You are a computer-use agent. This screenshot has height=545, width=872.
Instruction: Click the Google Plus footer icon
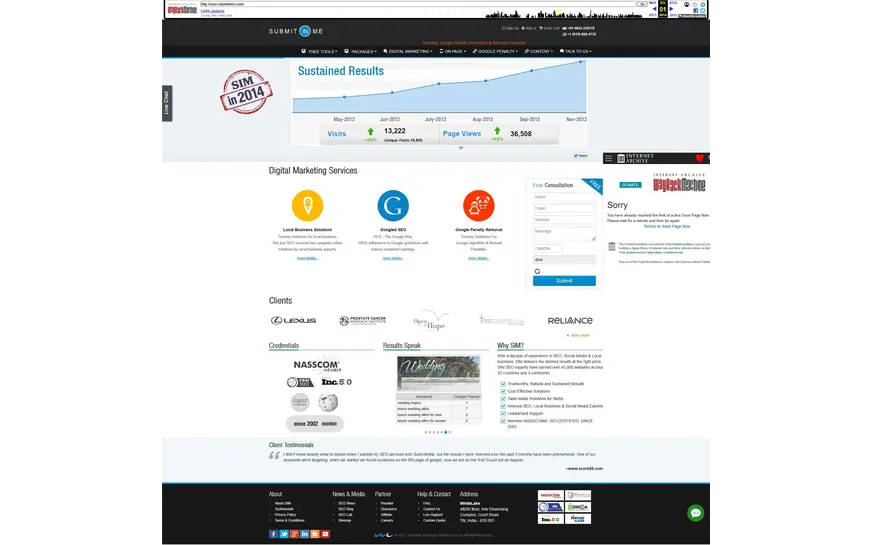click(x=294, y=534)
